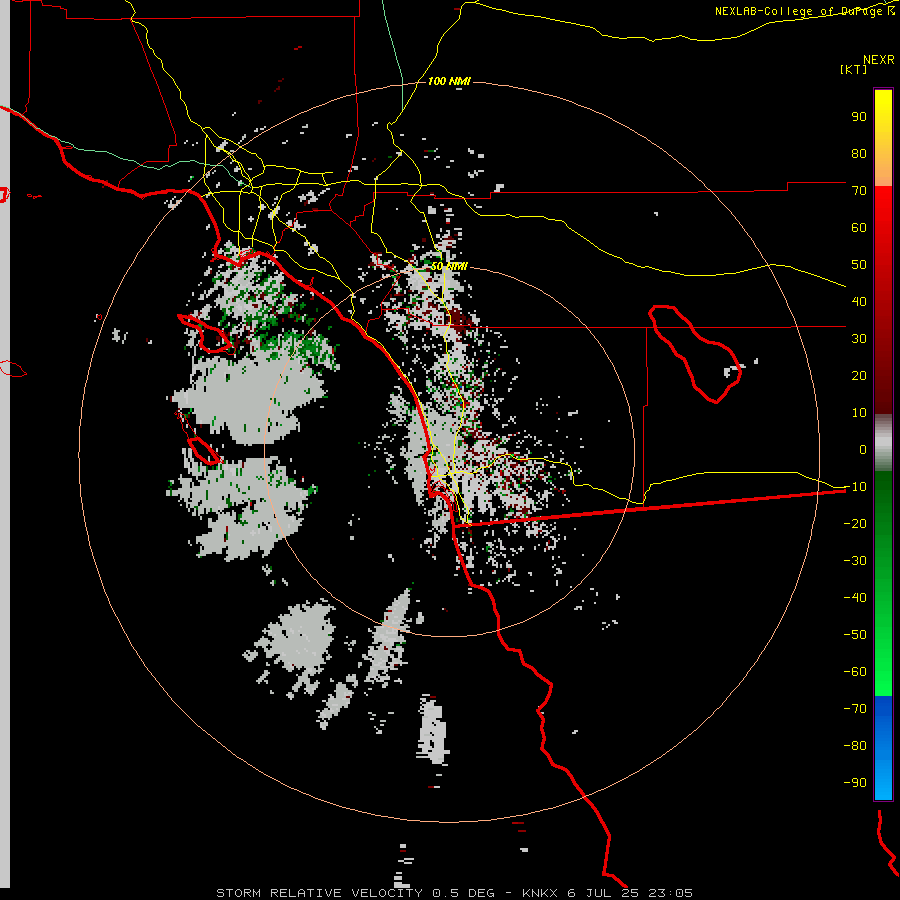Click the -20 value on the velocity color scale

(855, 524)
